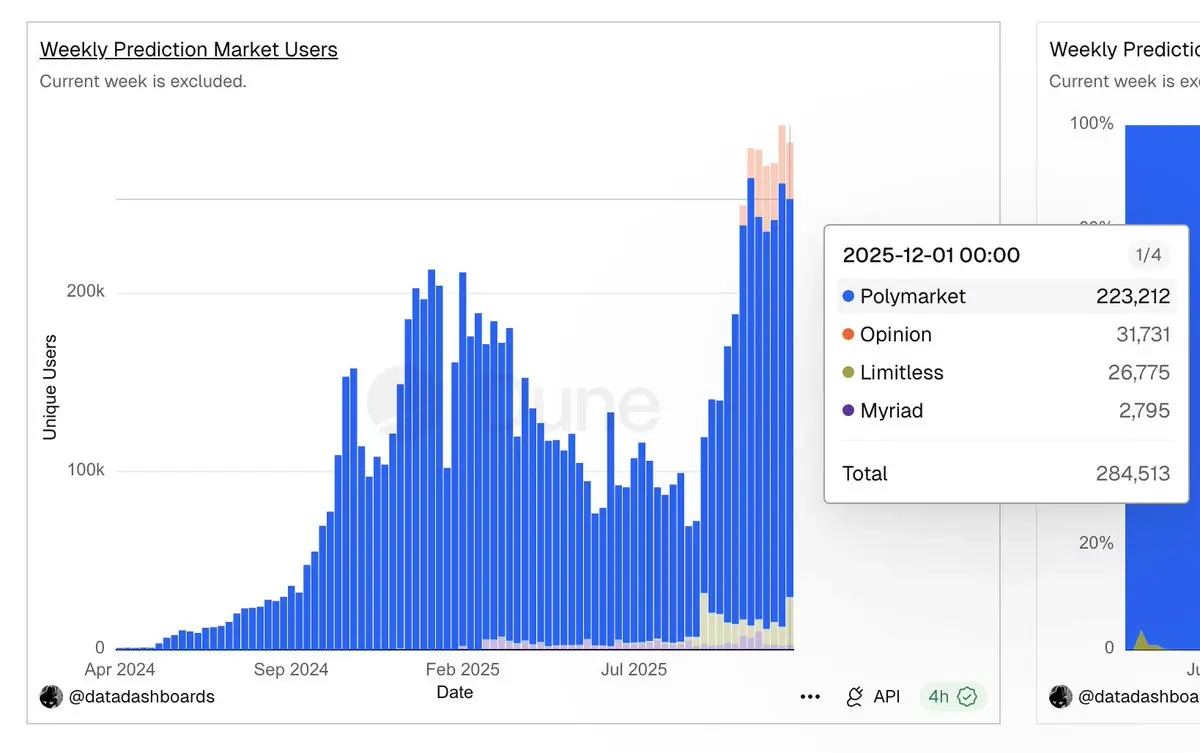Click the Feb 2025 x-axis label
The width and height of the screenshot is (1200, 753).
462,669
